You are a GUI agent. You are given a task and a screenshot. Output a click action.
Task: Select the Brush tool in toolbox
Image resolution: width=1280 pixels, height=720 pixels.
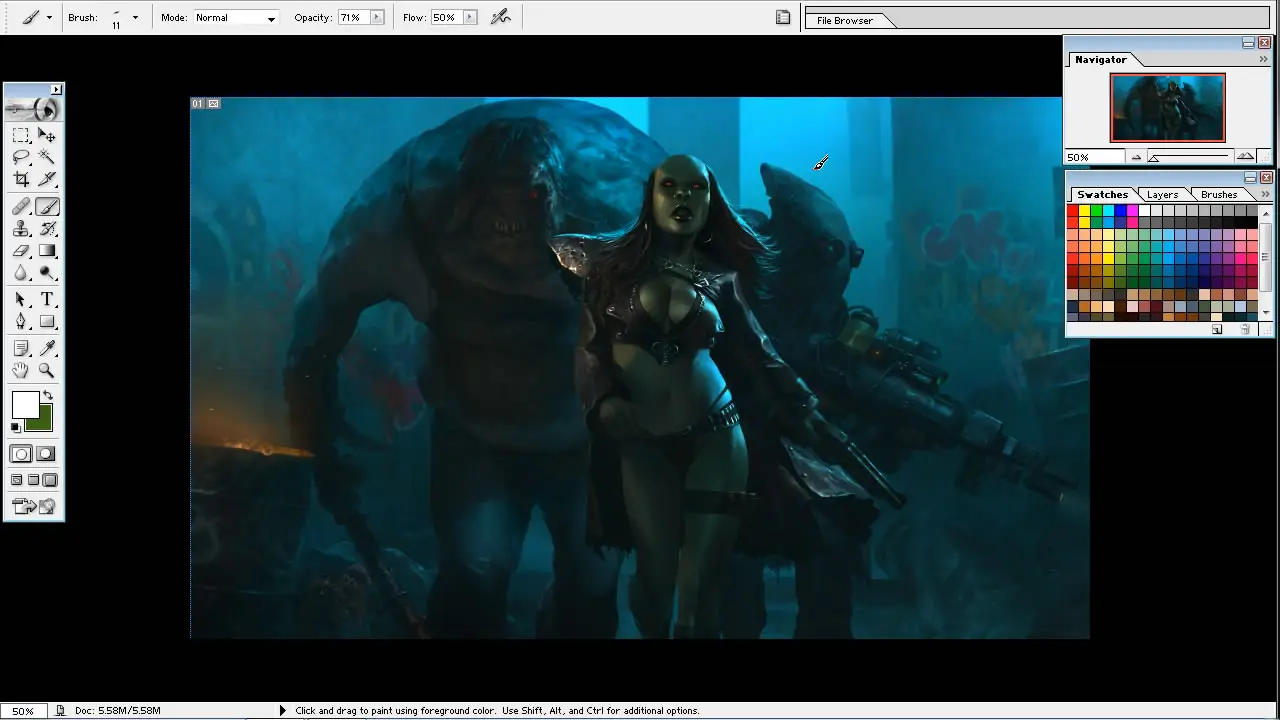pos(47,207)
